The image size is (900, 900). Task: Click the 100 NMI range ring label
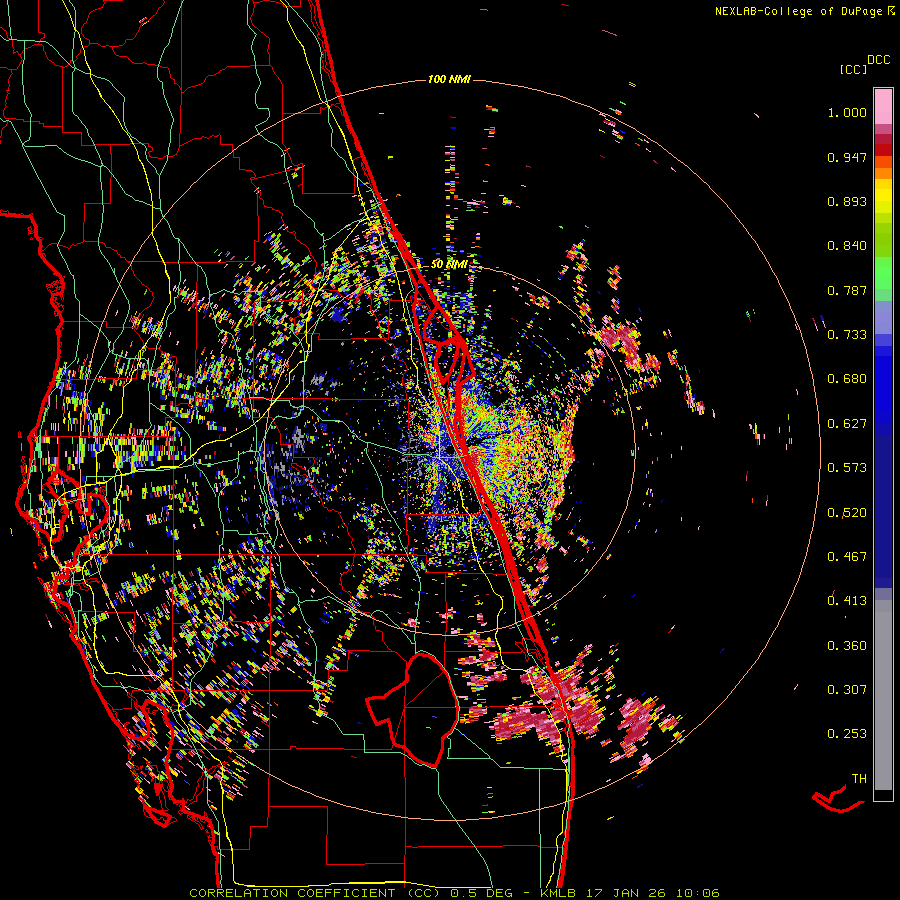449,79
